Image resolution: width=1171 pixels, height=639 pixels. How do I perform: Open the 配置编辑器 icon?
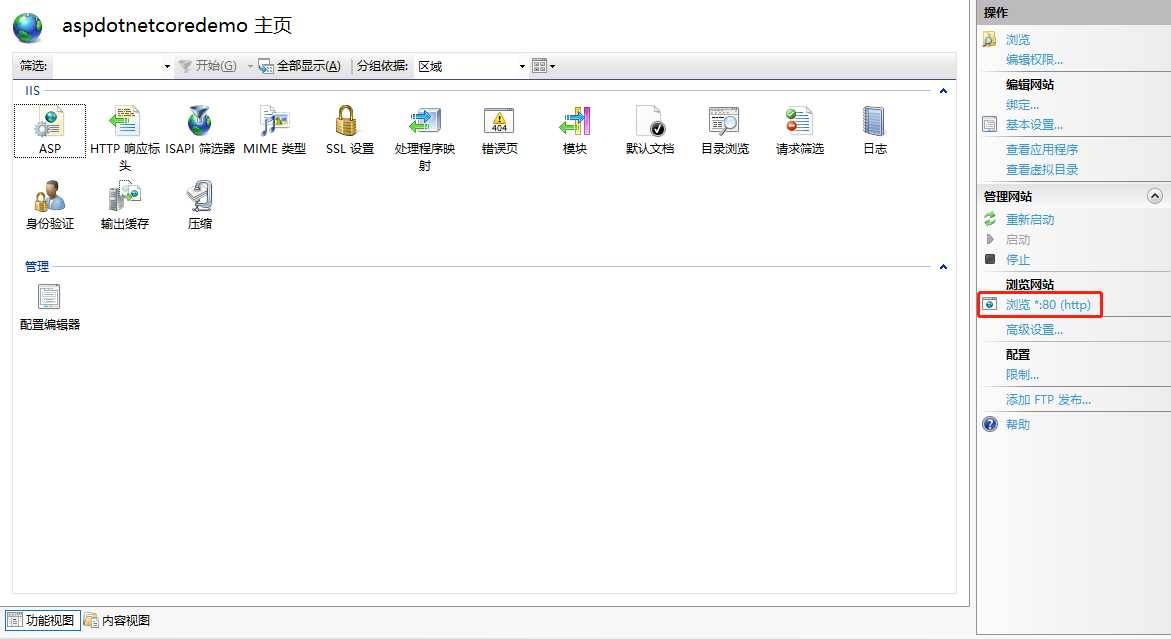[49, 298]
